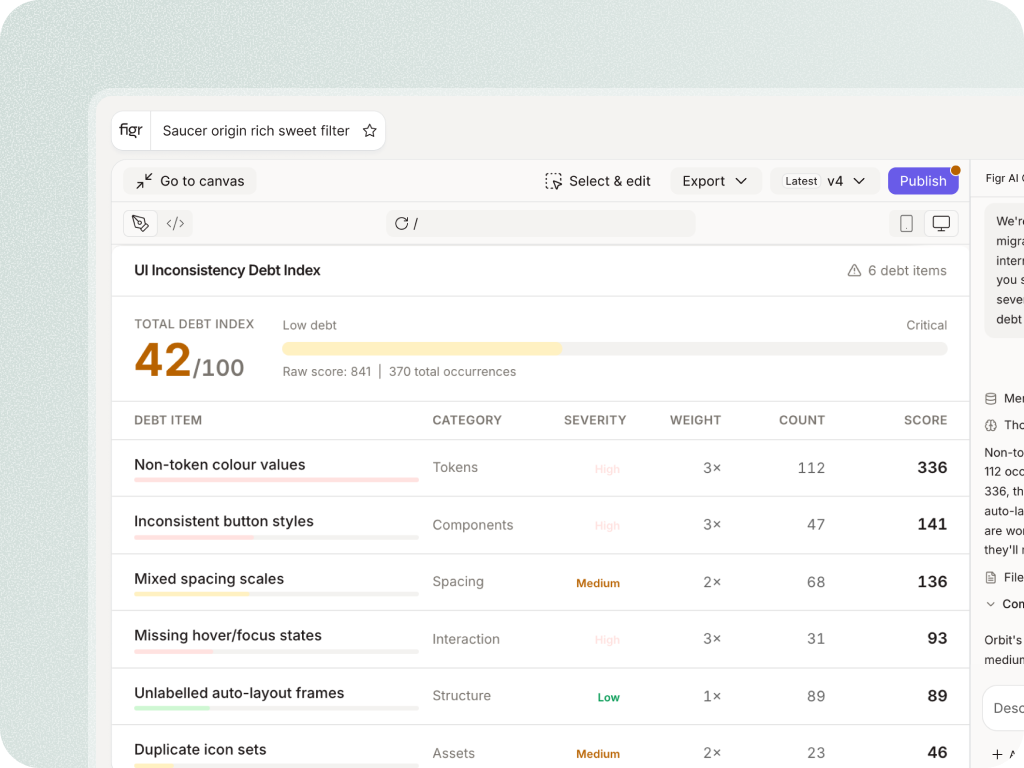Screen dimensions: 1024x768
Task: Reload the preview page
Action: point(401,223)
